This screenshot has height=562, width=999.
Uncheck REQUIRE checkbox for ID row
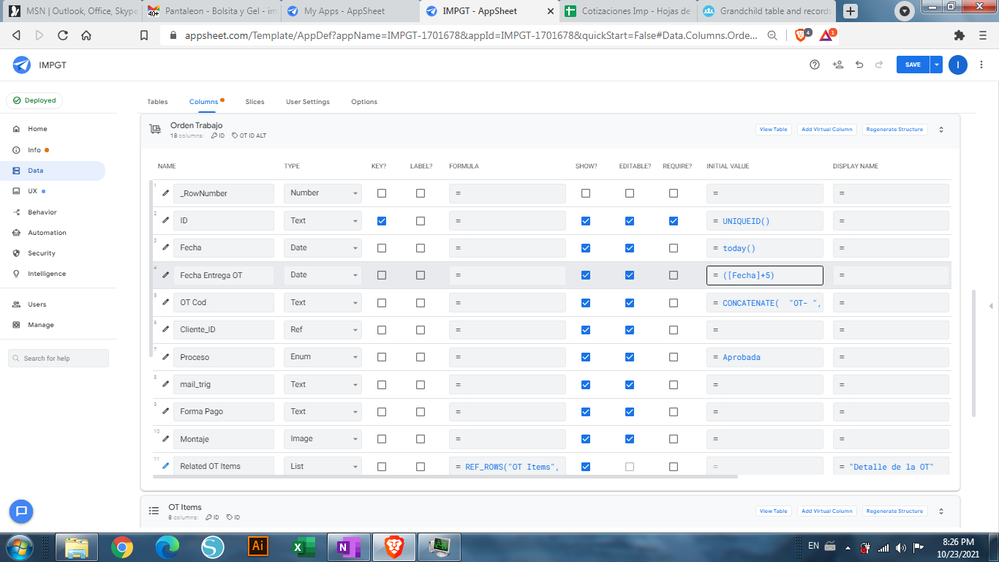click(673, 220)
